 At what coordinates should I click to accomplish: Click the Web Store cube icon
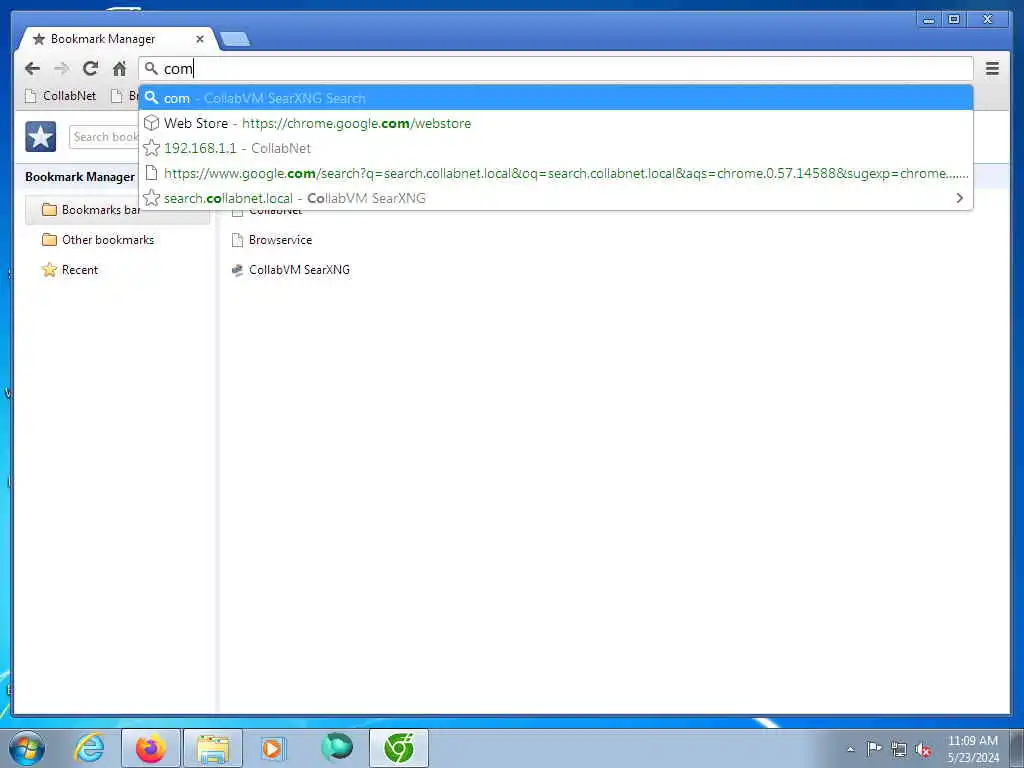pos(152,123)
